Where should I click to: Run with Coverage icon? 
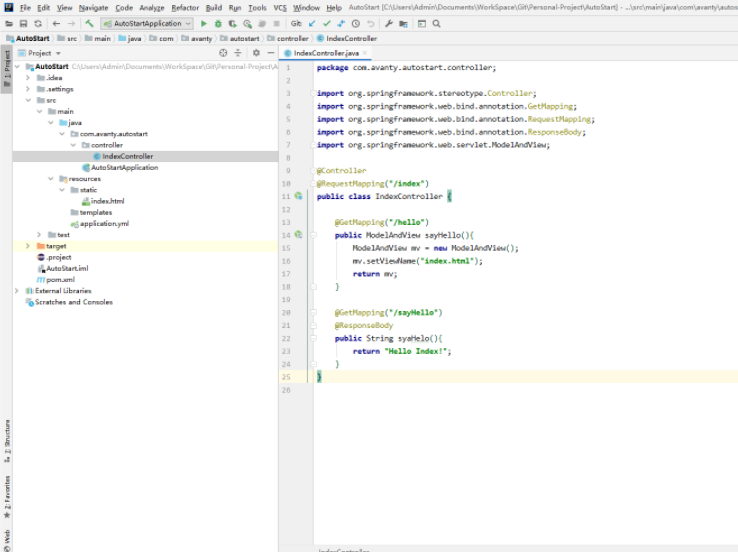click(x=233, y=24)
